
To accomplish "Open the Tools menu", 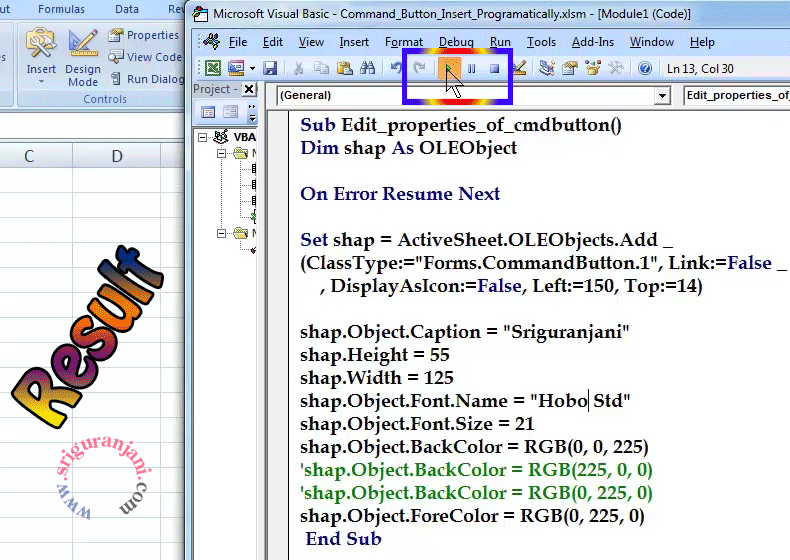I will point(541,42).
